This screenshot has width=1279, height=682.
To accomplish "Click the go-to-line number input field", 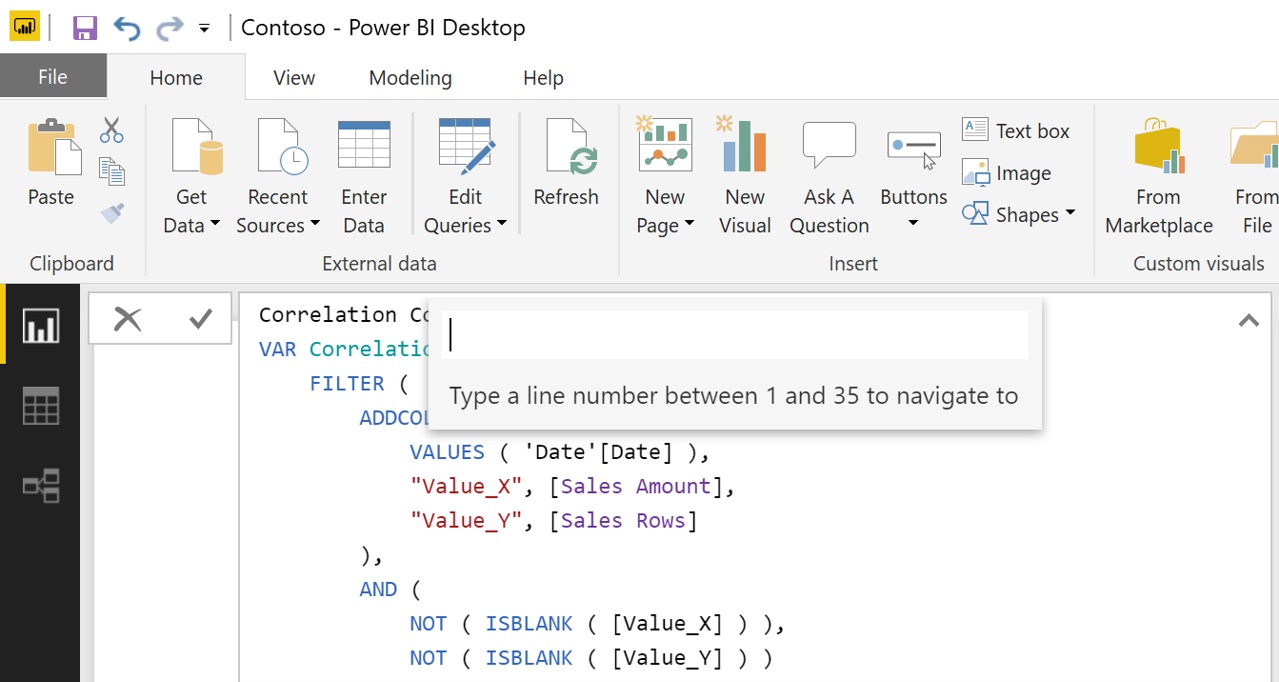I will point(735,335).
